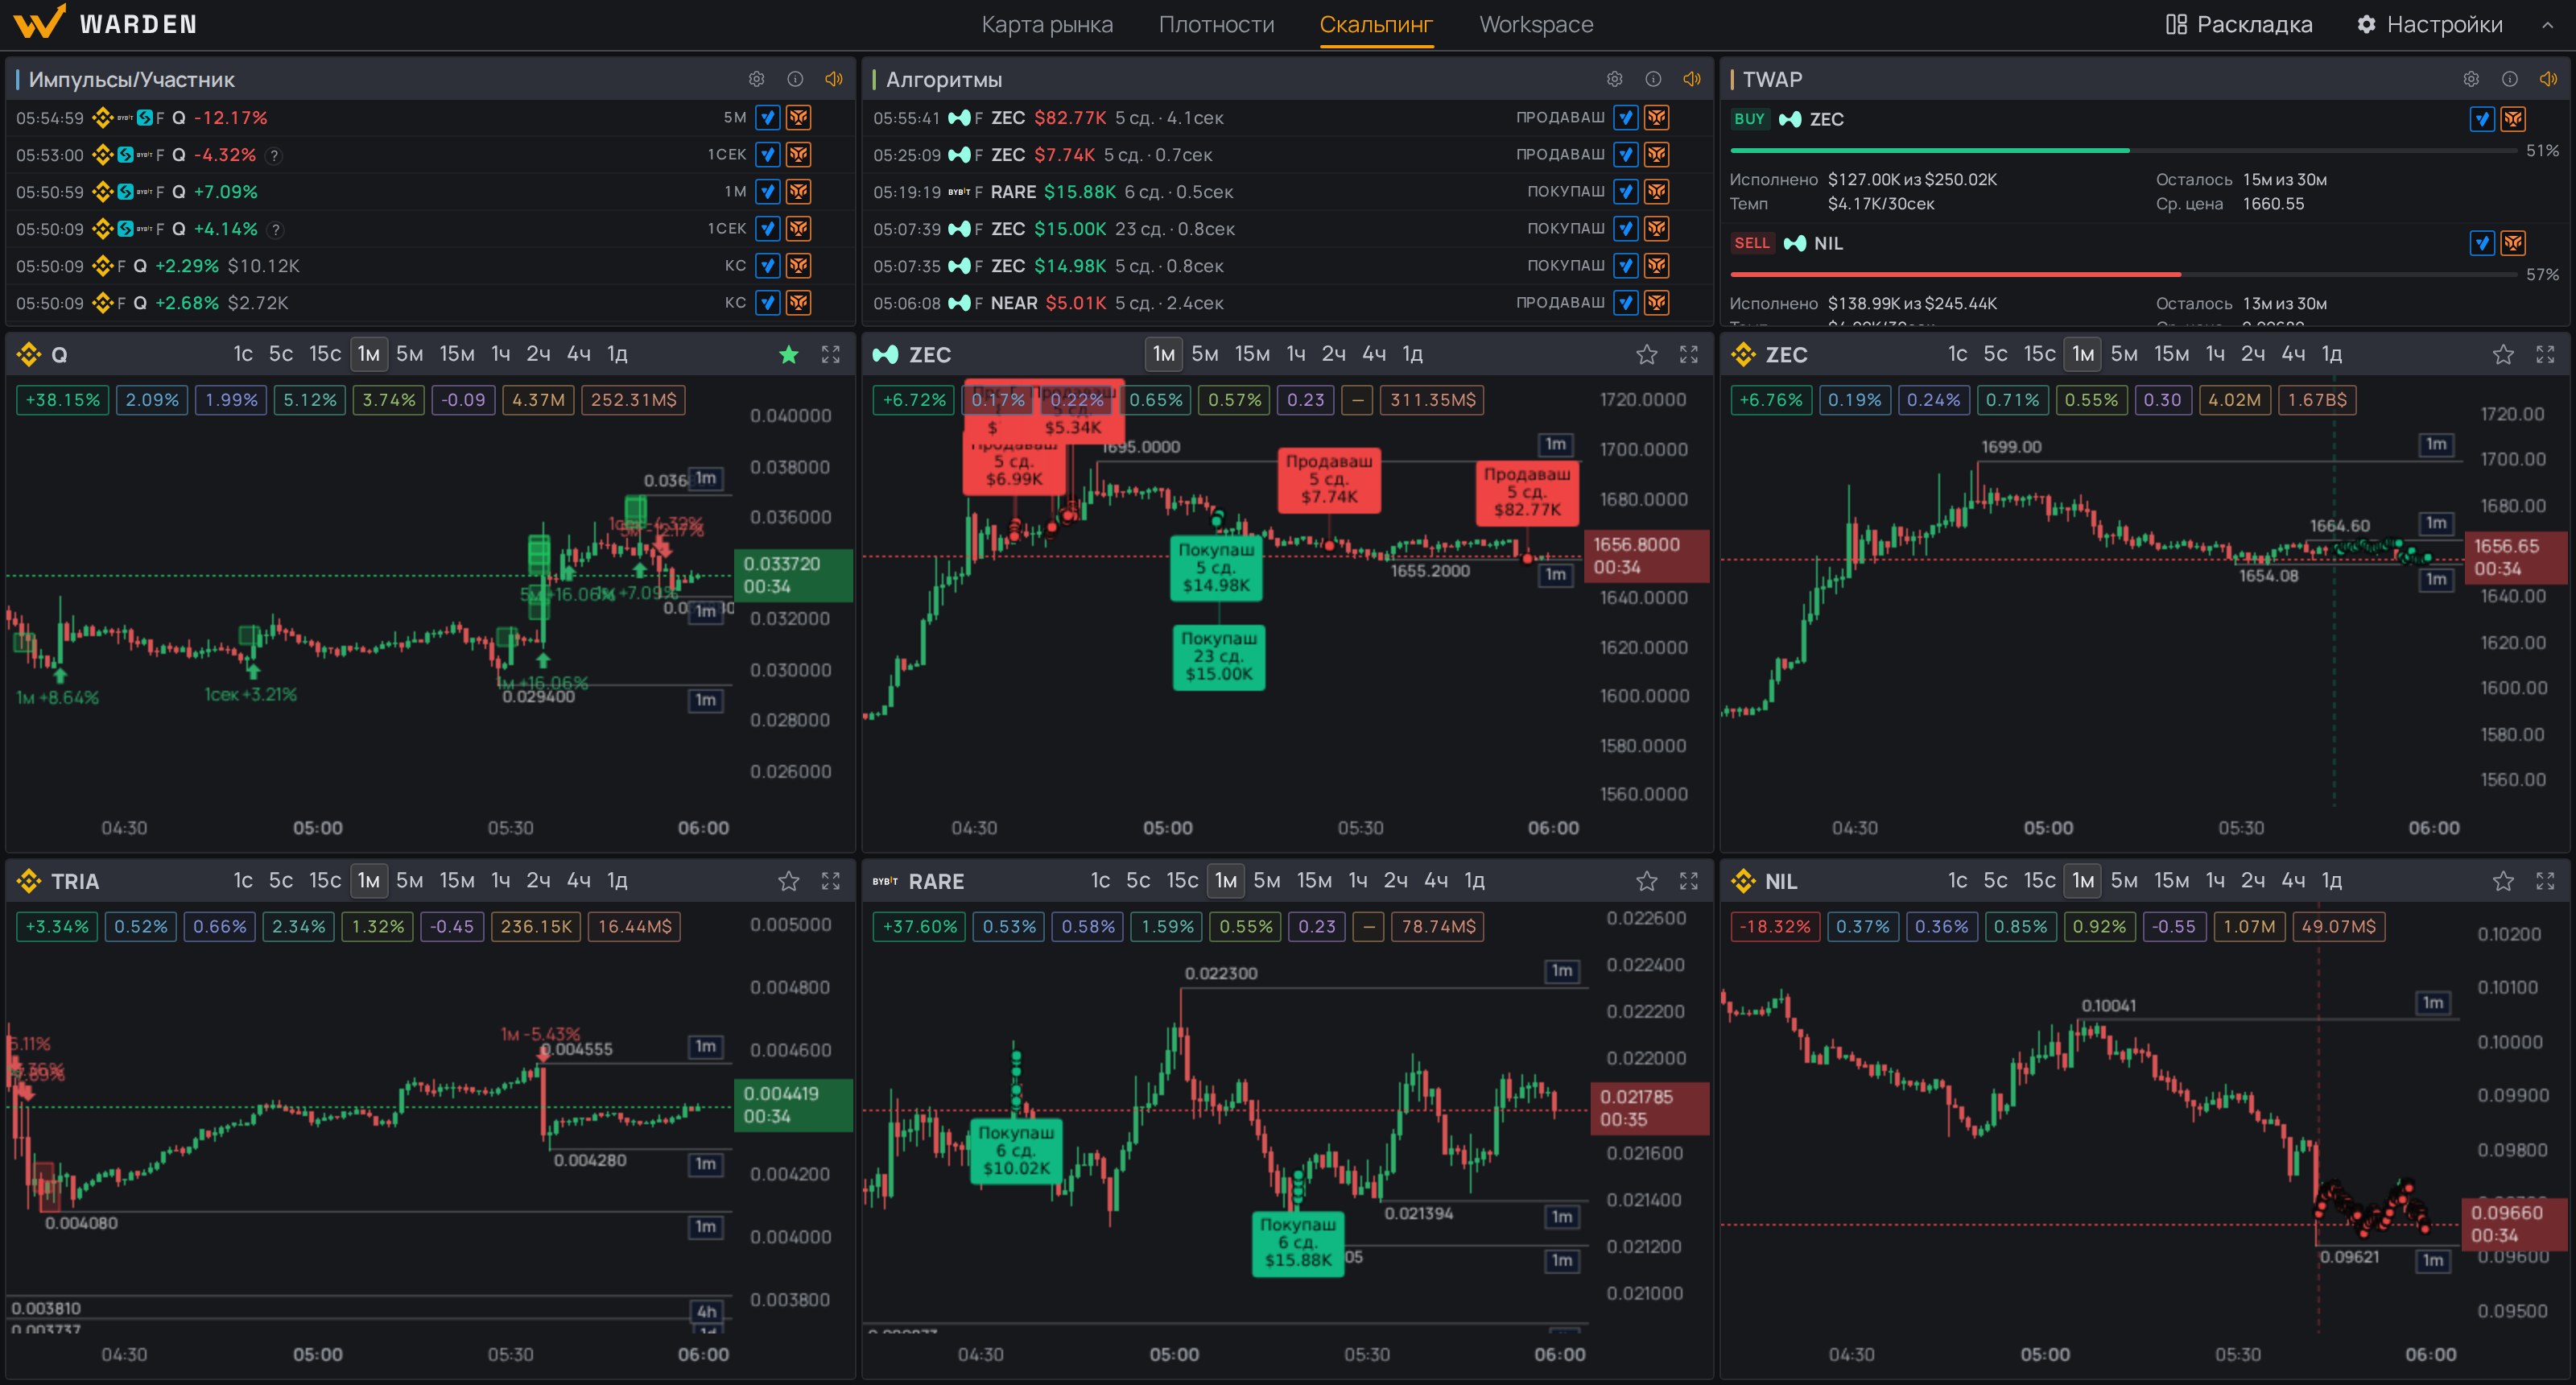Viewport: 2576px width, 1385px height.
Task: Open Раскладка layout menu
Action: point(2239,24)
